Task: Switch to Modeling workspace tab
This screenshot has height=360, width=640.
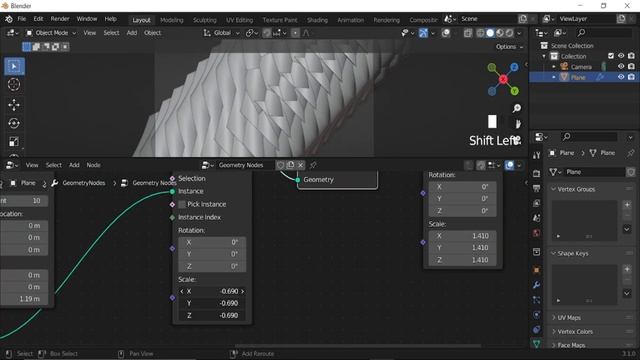Action: click(171, 20)
